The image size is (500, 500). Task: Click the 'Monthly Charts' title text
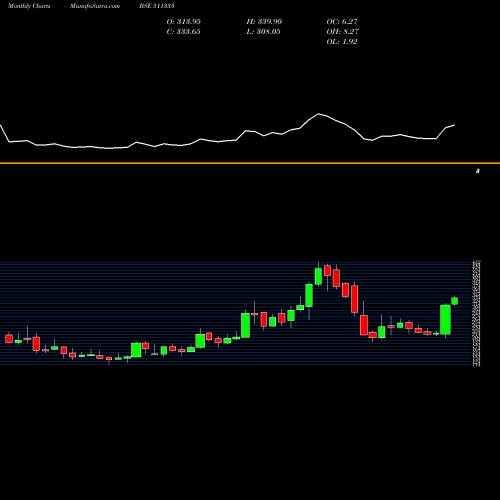point(29,6)
